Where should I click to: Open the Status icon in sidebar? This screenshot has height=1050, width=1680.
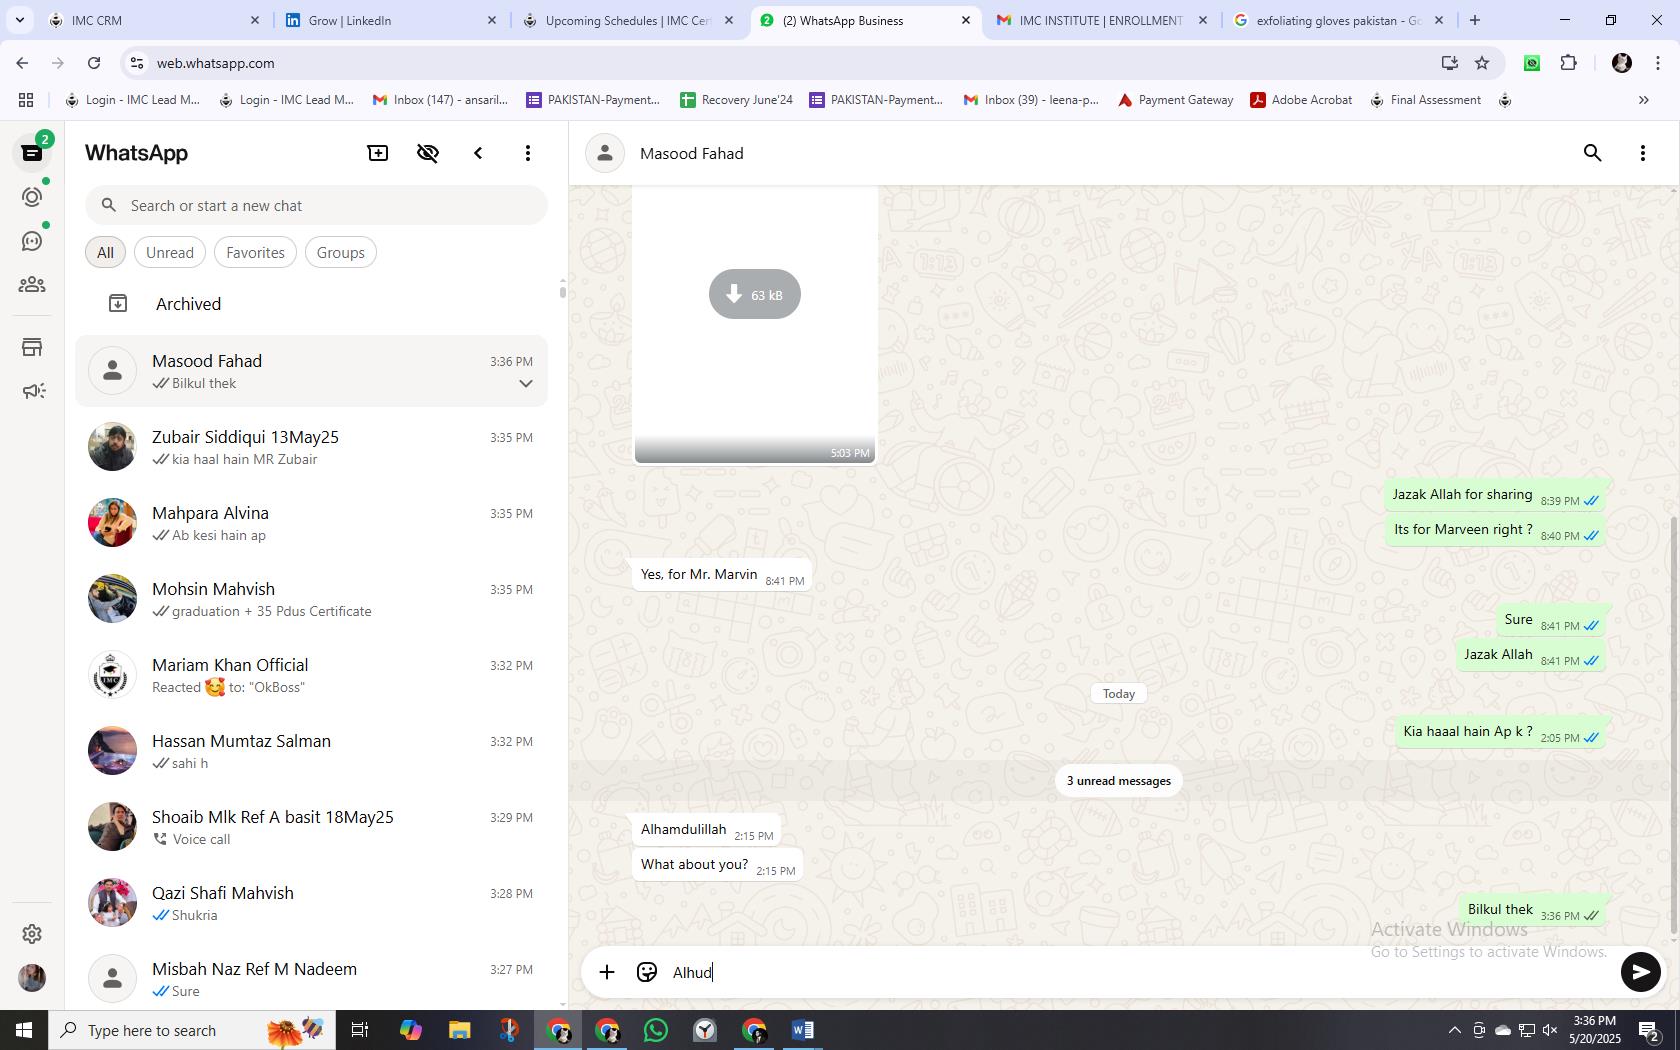pyautogui.click(x=32, y=197)
